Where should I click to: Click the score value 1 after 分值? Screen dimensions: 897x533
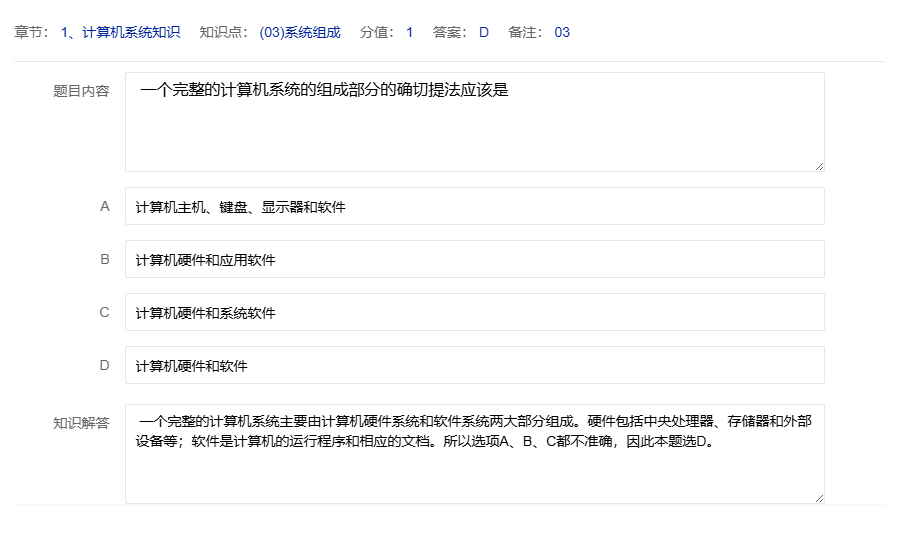coord(410,32)
